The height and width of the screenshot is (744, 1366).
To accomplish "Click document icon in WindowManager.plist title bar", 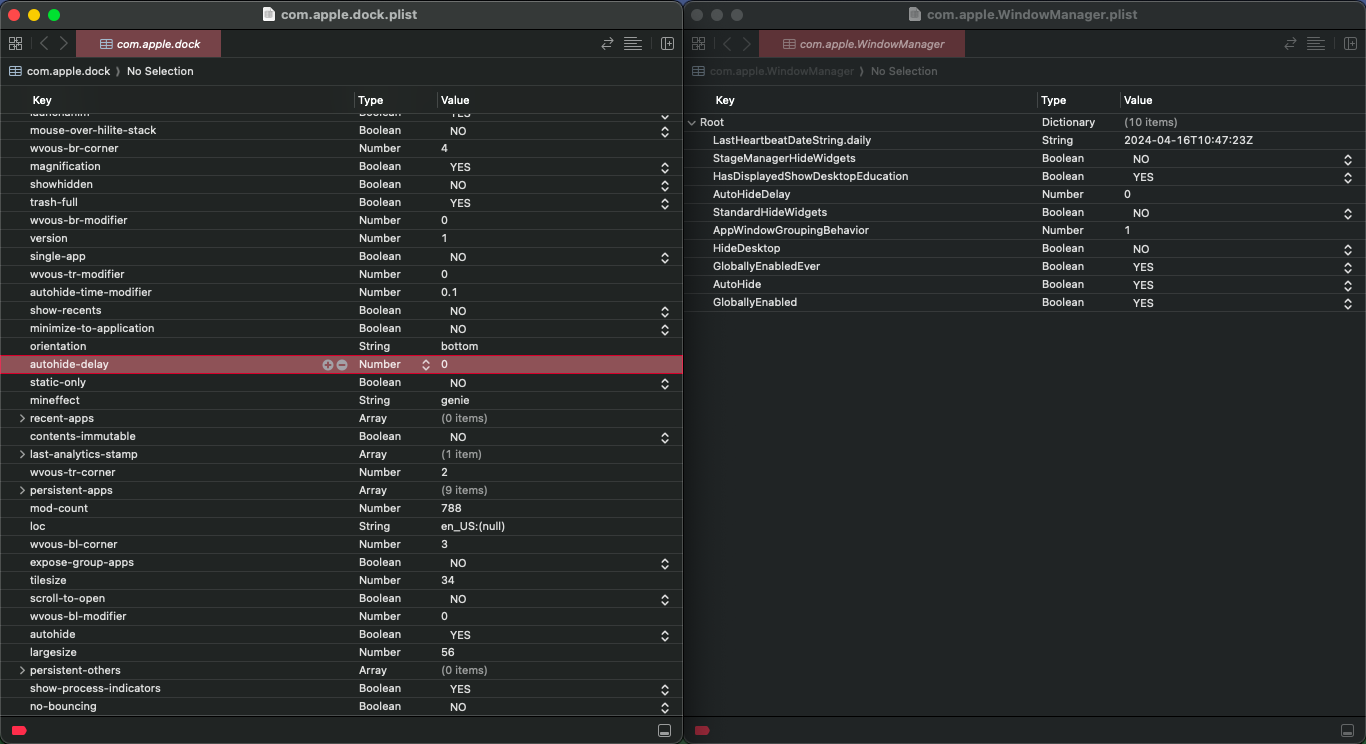I will (x=915, y=15).
